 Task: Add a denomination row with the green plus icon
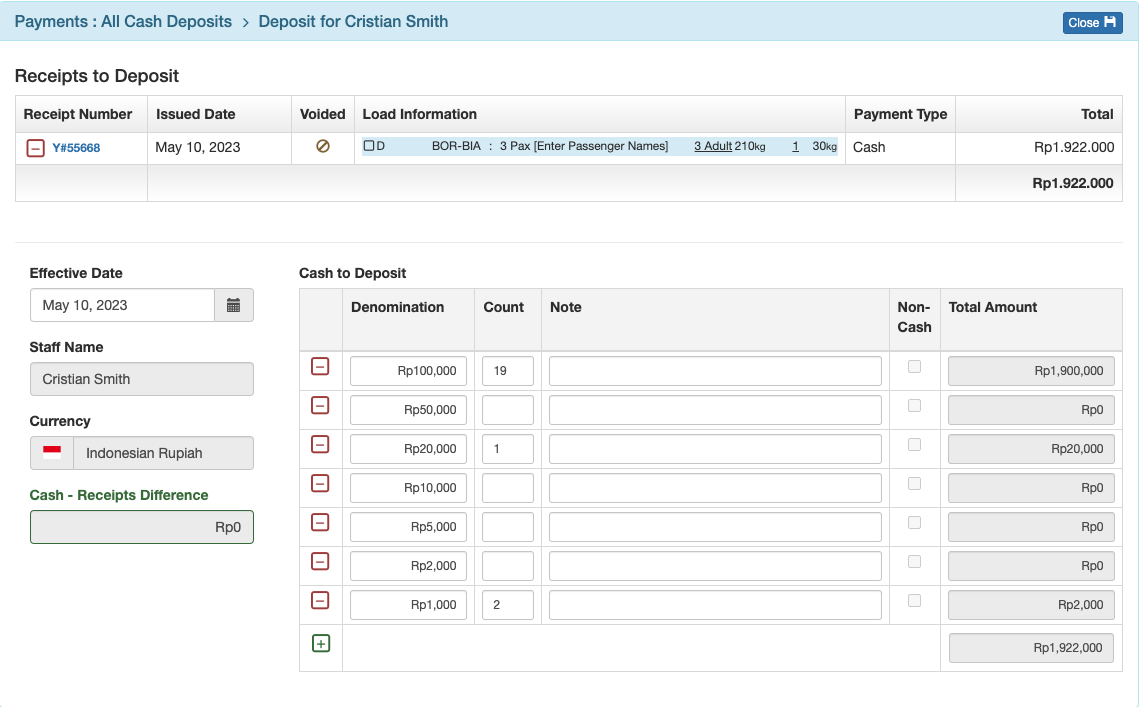click(321, 643)
